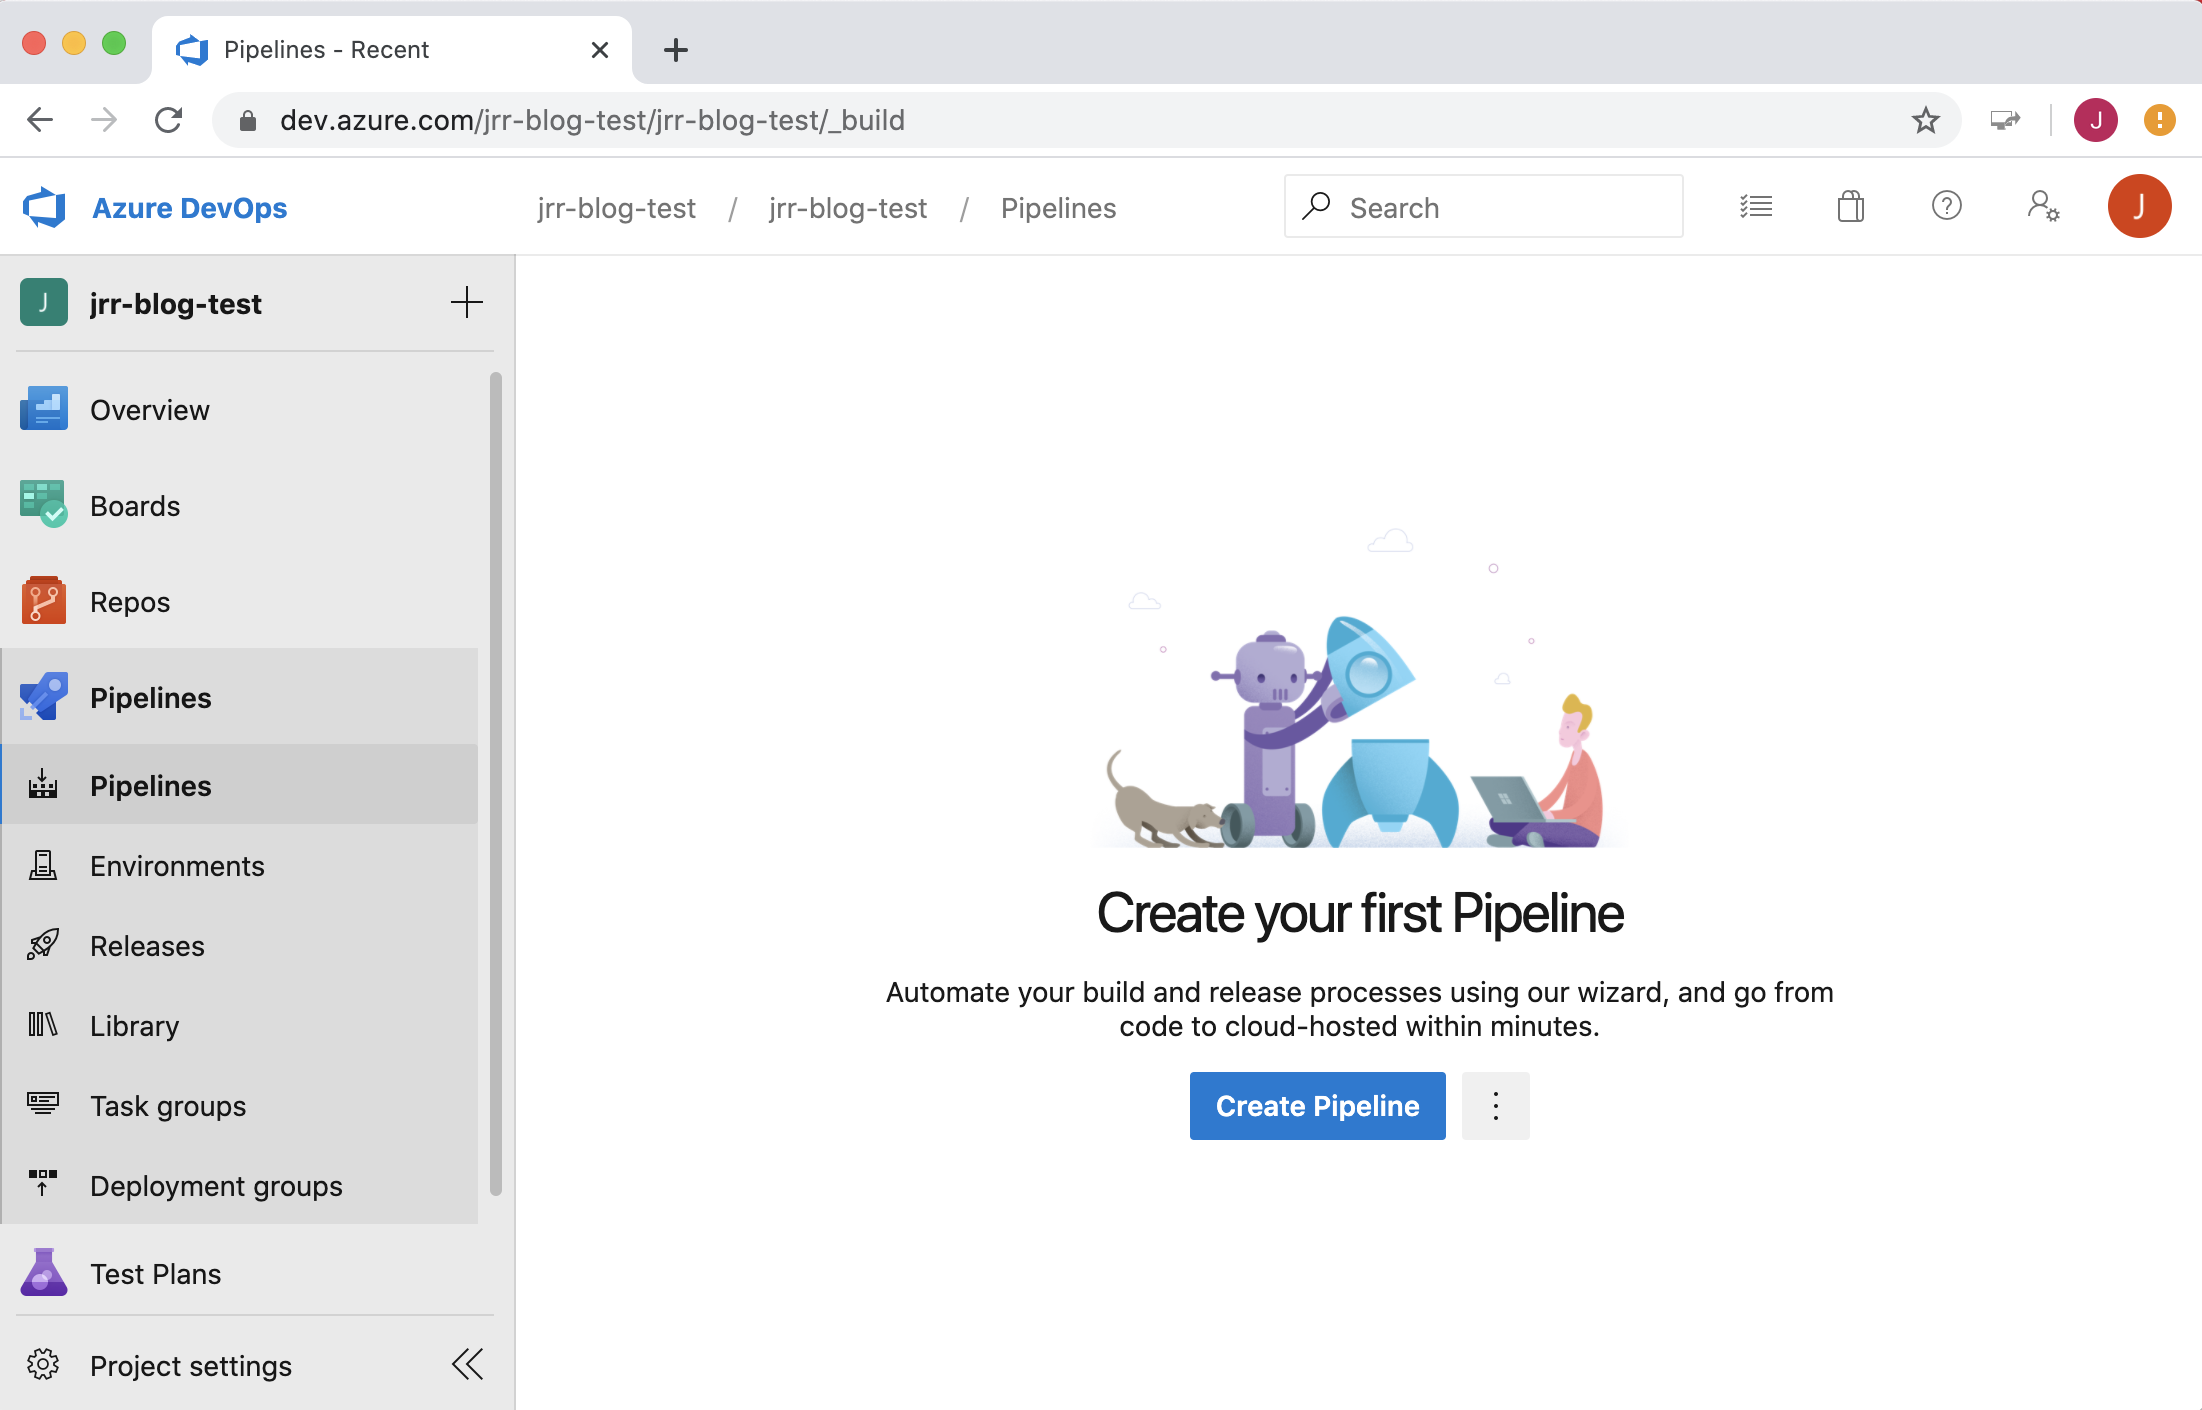Viewport: 2202px width, 1410px height.
Task: Open Deployment groups menu item
Action: click(x=216, y=1186)
